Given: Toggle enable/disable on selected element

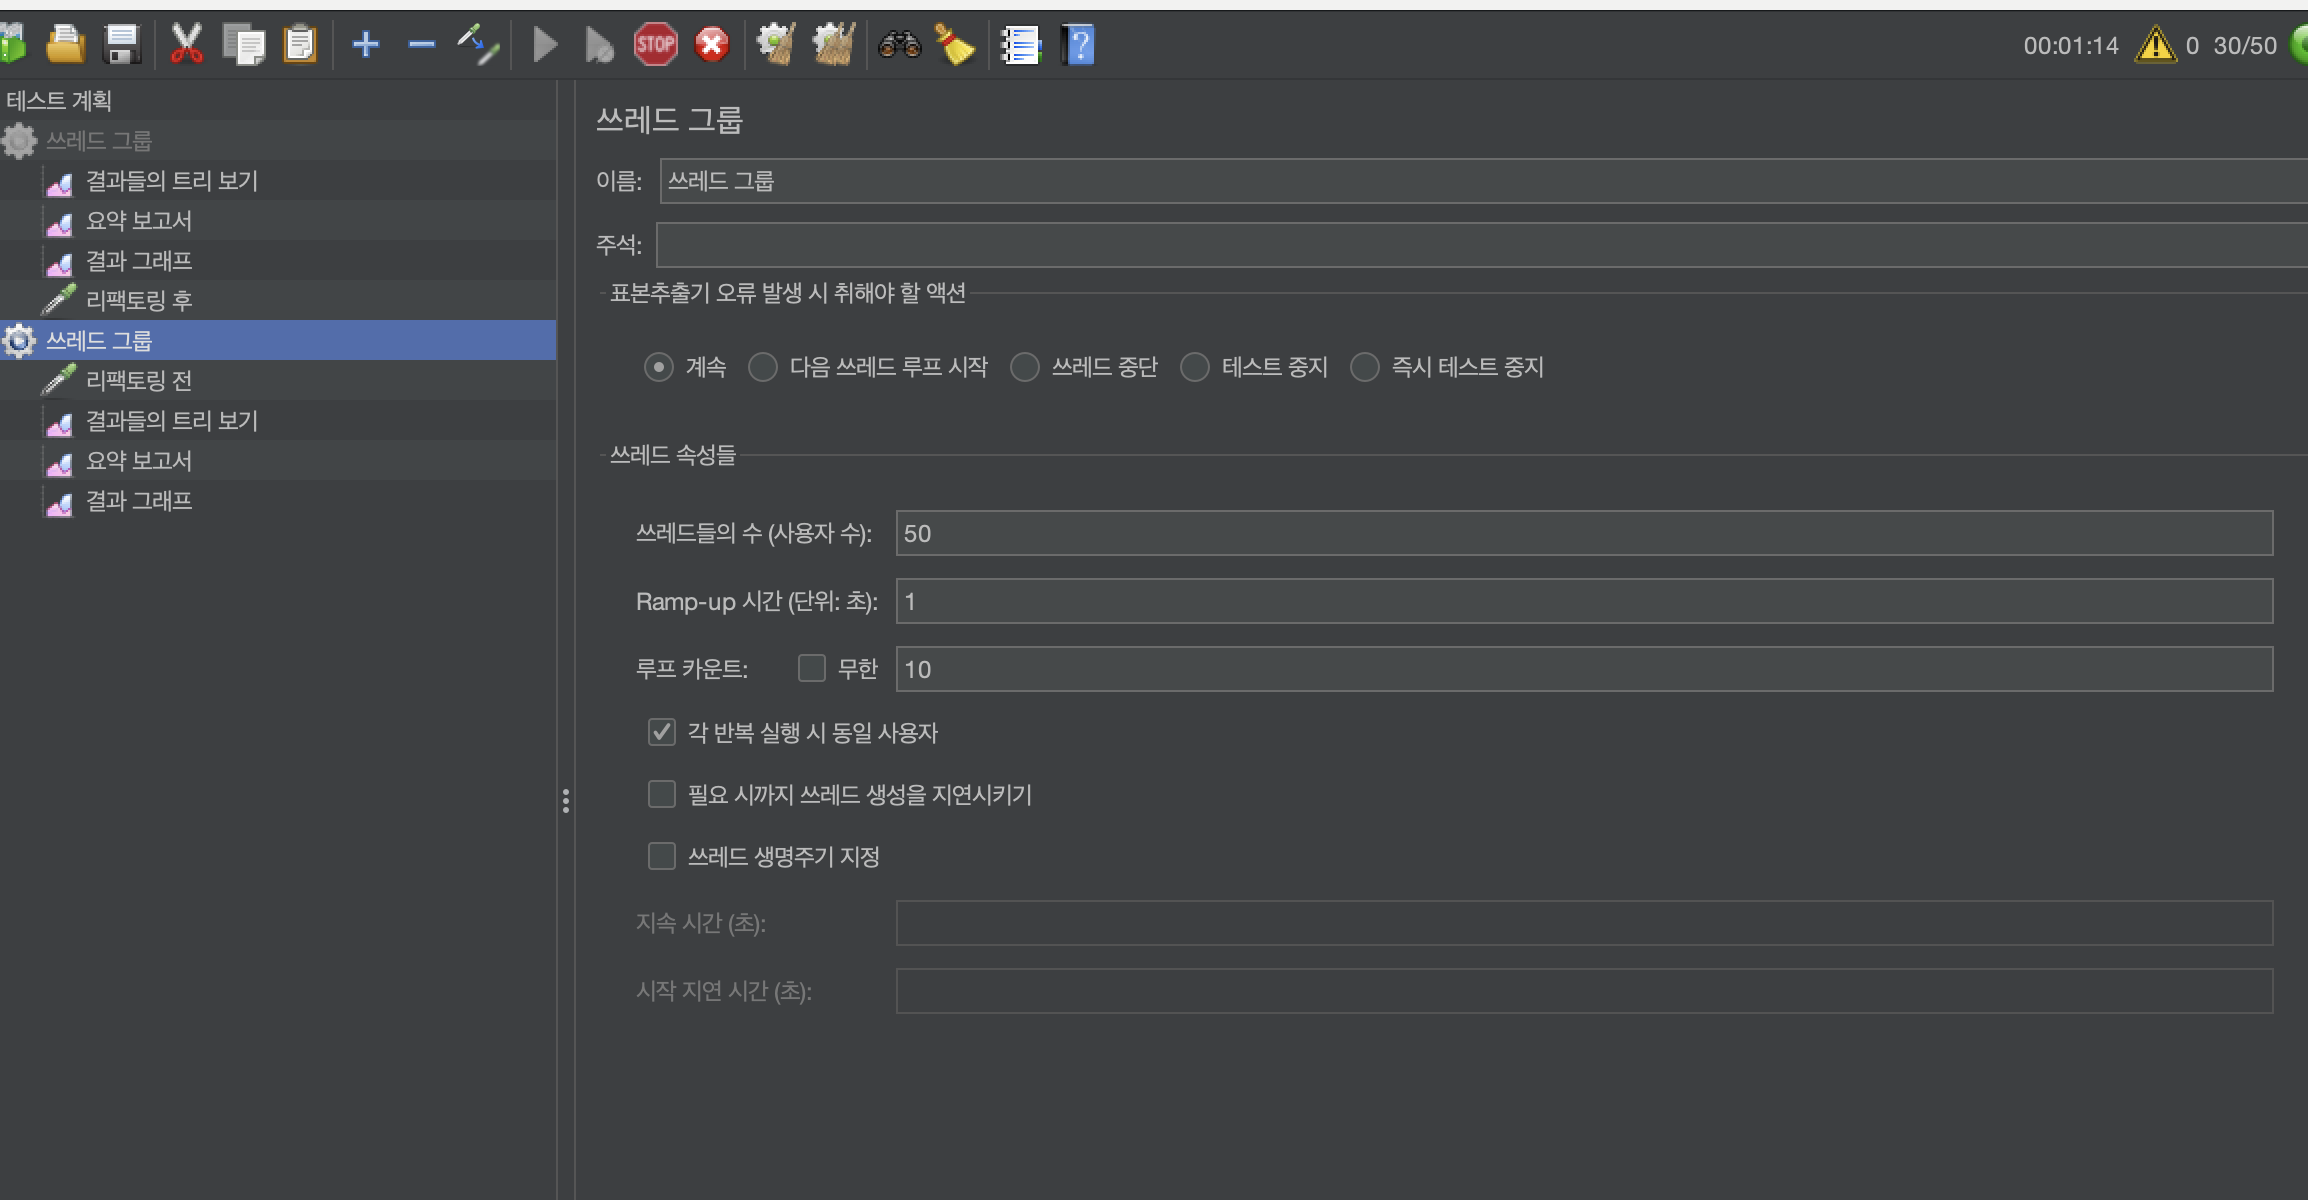Looking at the screenshot, I should point(478,45).
